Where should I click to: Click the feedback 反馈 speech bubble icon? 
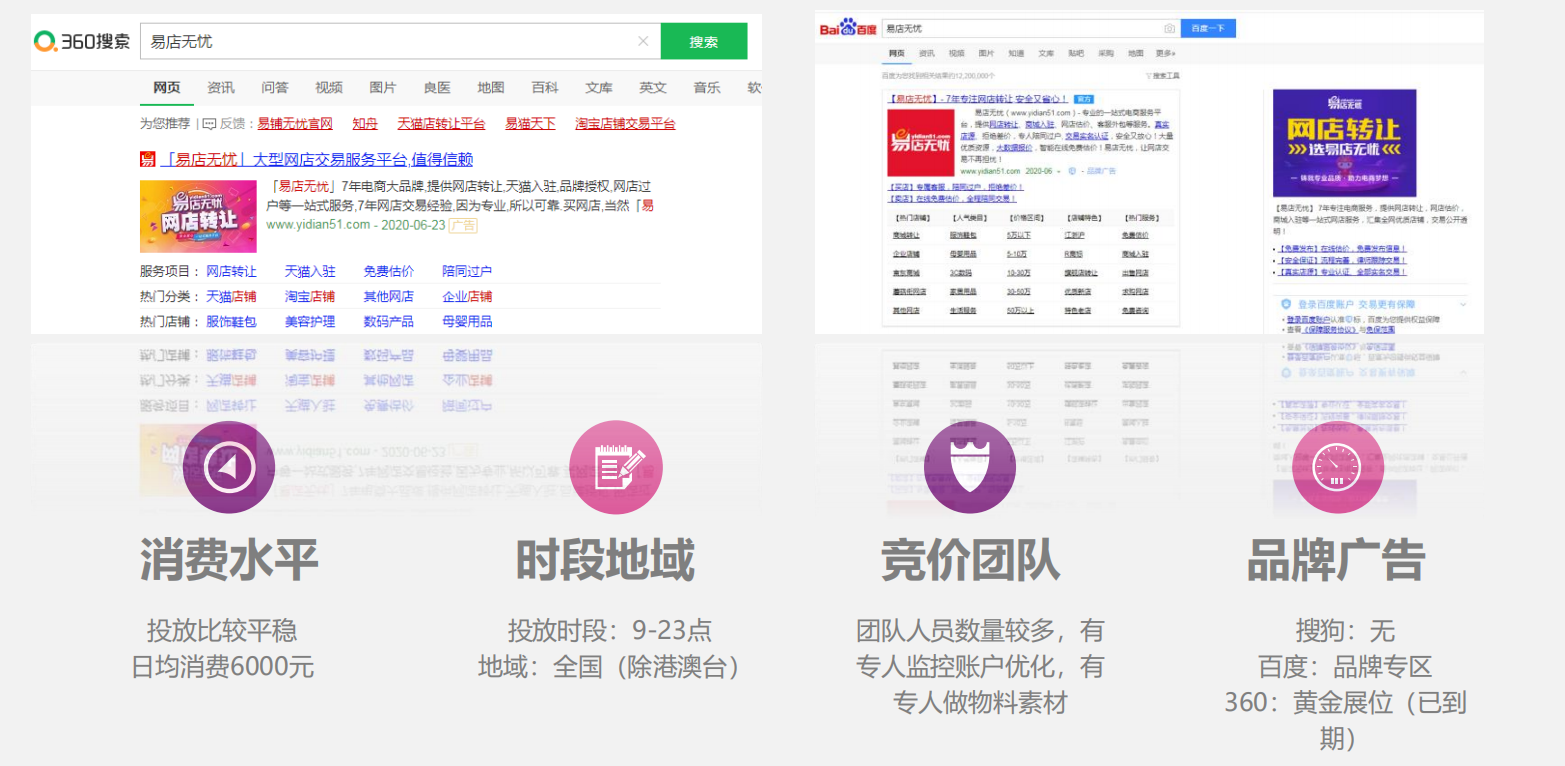pos(209,124)
